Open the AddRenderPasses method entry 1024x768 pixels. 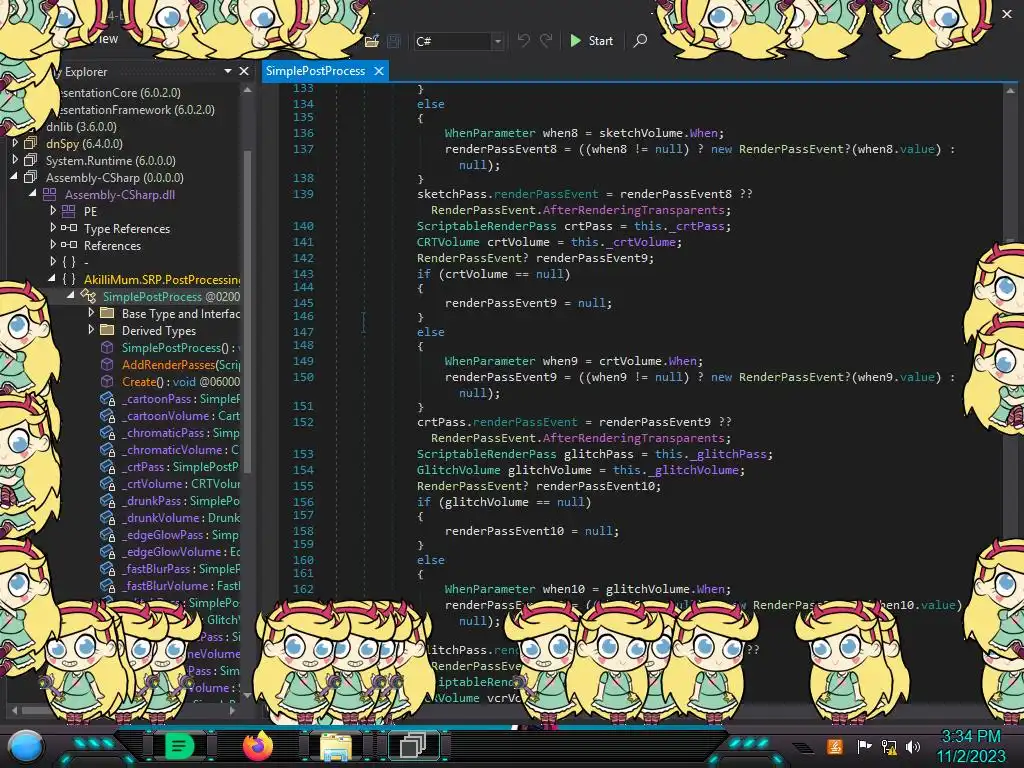(x=181, y=365)
